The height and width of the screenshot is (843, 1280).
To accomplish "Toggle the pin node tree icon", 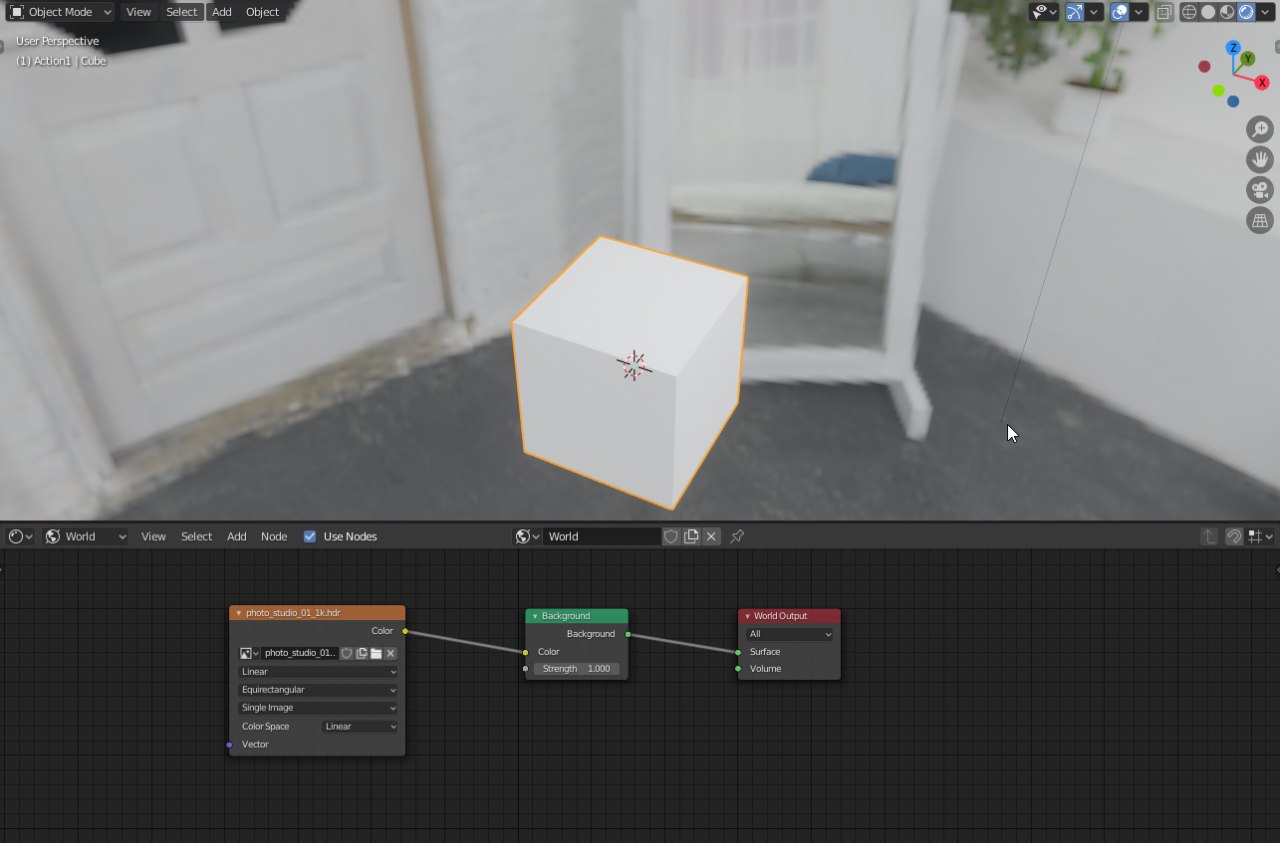I will click(737, 536).
